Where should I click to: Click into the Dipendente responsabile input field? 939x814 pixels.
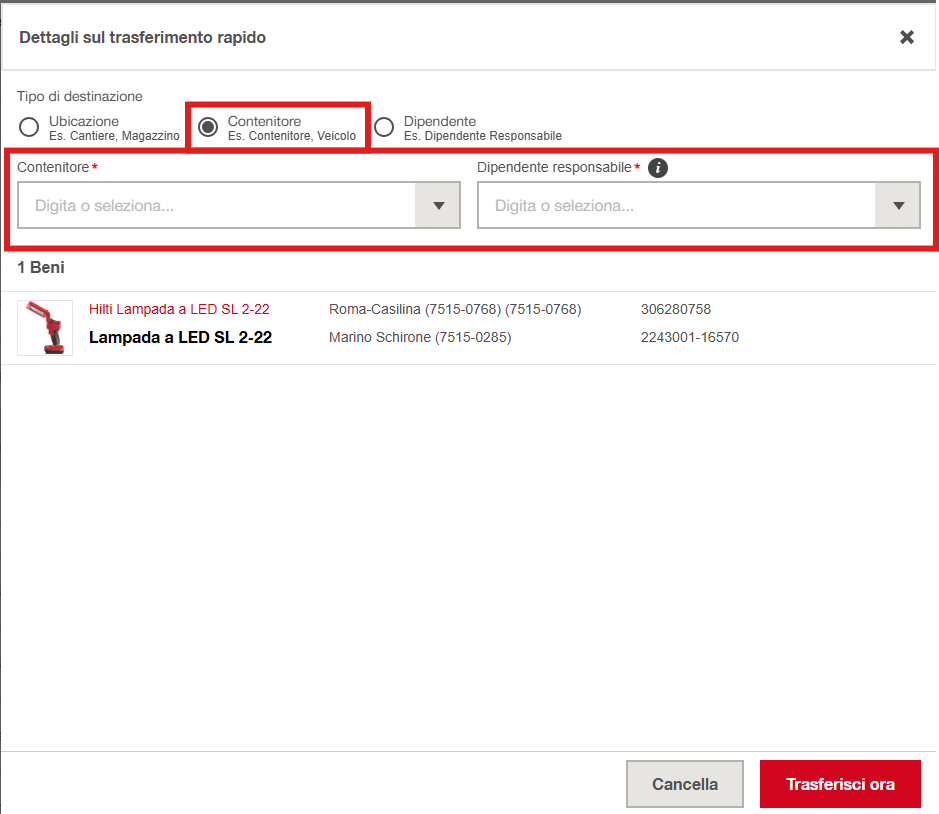pos(676,206)
